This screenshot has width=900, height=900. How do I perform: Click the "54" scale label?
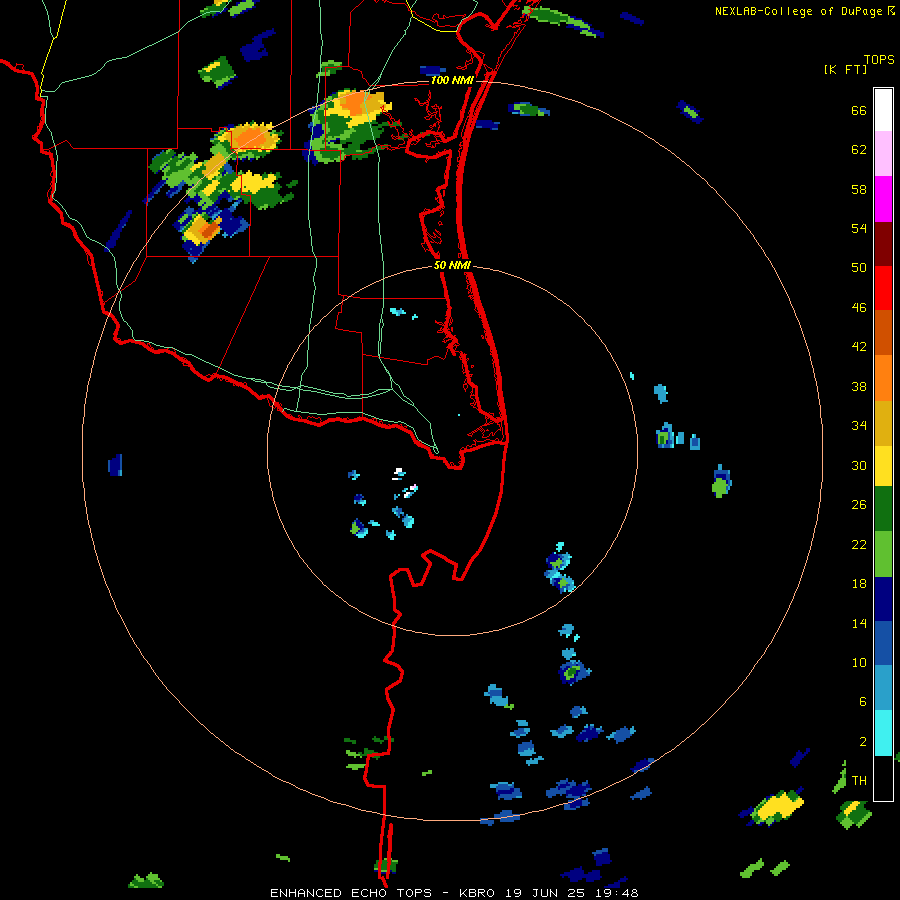pyautogui.click(x=859, y=228)
